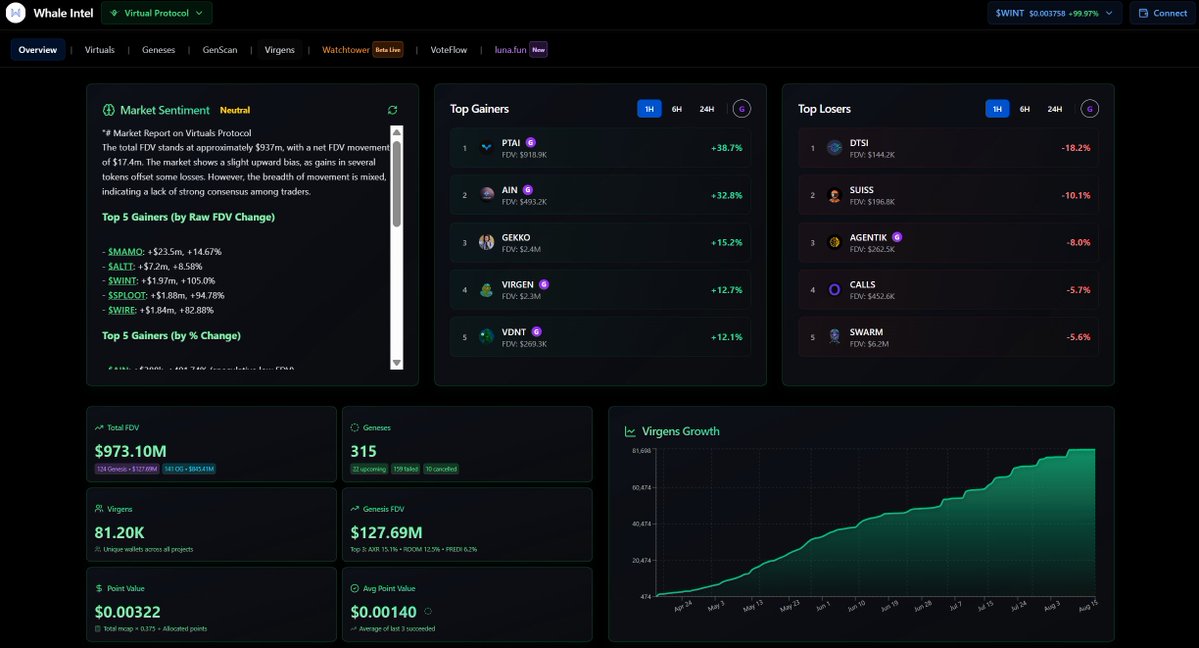Viewport: 1199px width, 648px height.
Task: Click the -18.2% loss for DTSI
Action: (x=1076, y=148)
